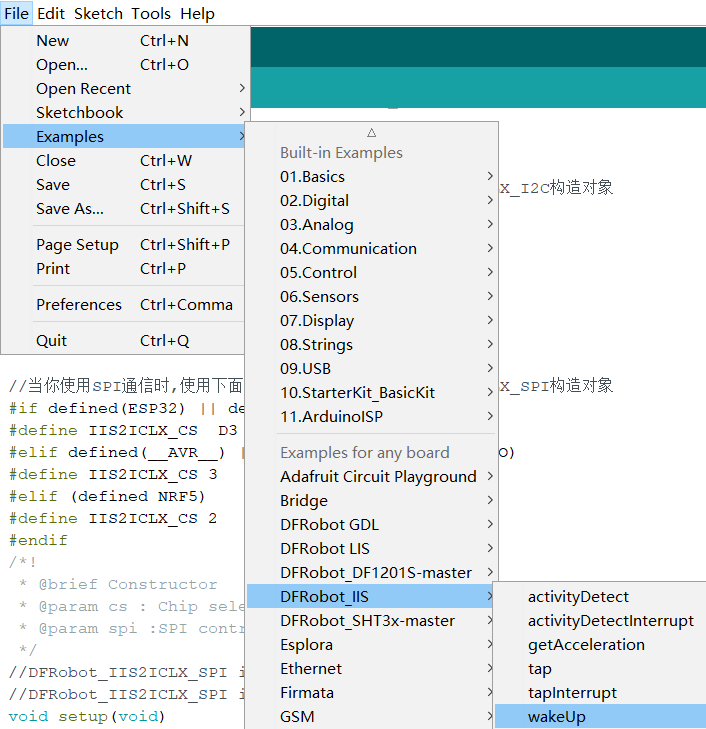Screen dimensions: 706x729
Task: Click '#define IIS2ICLX_CS 2' code line
Action: pyautogui.click(x=113, y=518)
